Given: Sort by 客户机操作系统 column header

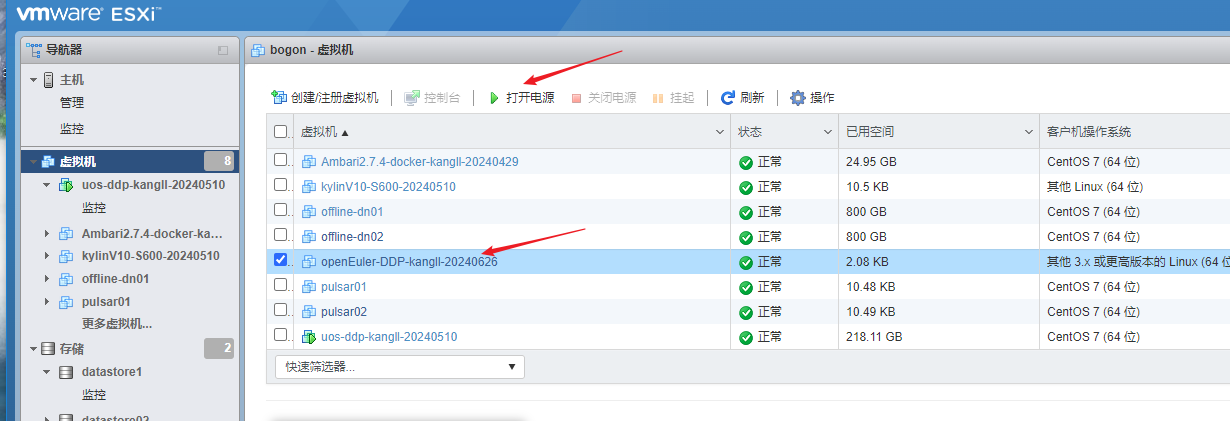Looking at the screenshot, I should coord(1089,132).
